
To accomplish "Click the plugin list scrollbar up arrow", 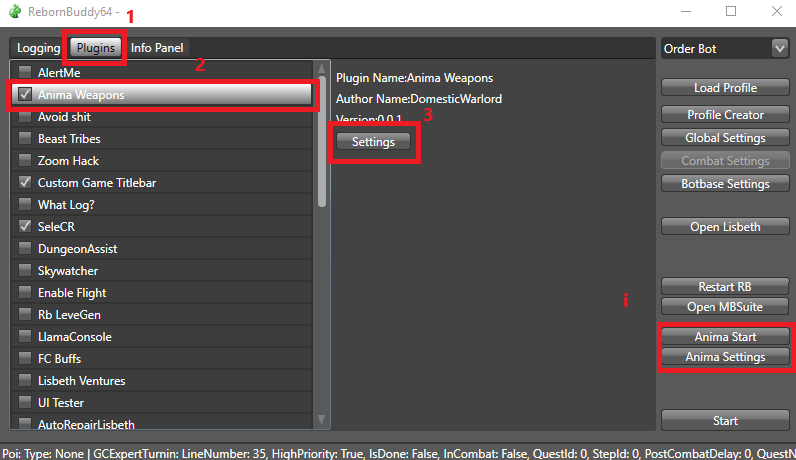I will pos(321,68).
